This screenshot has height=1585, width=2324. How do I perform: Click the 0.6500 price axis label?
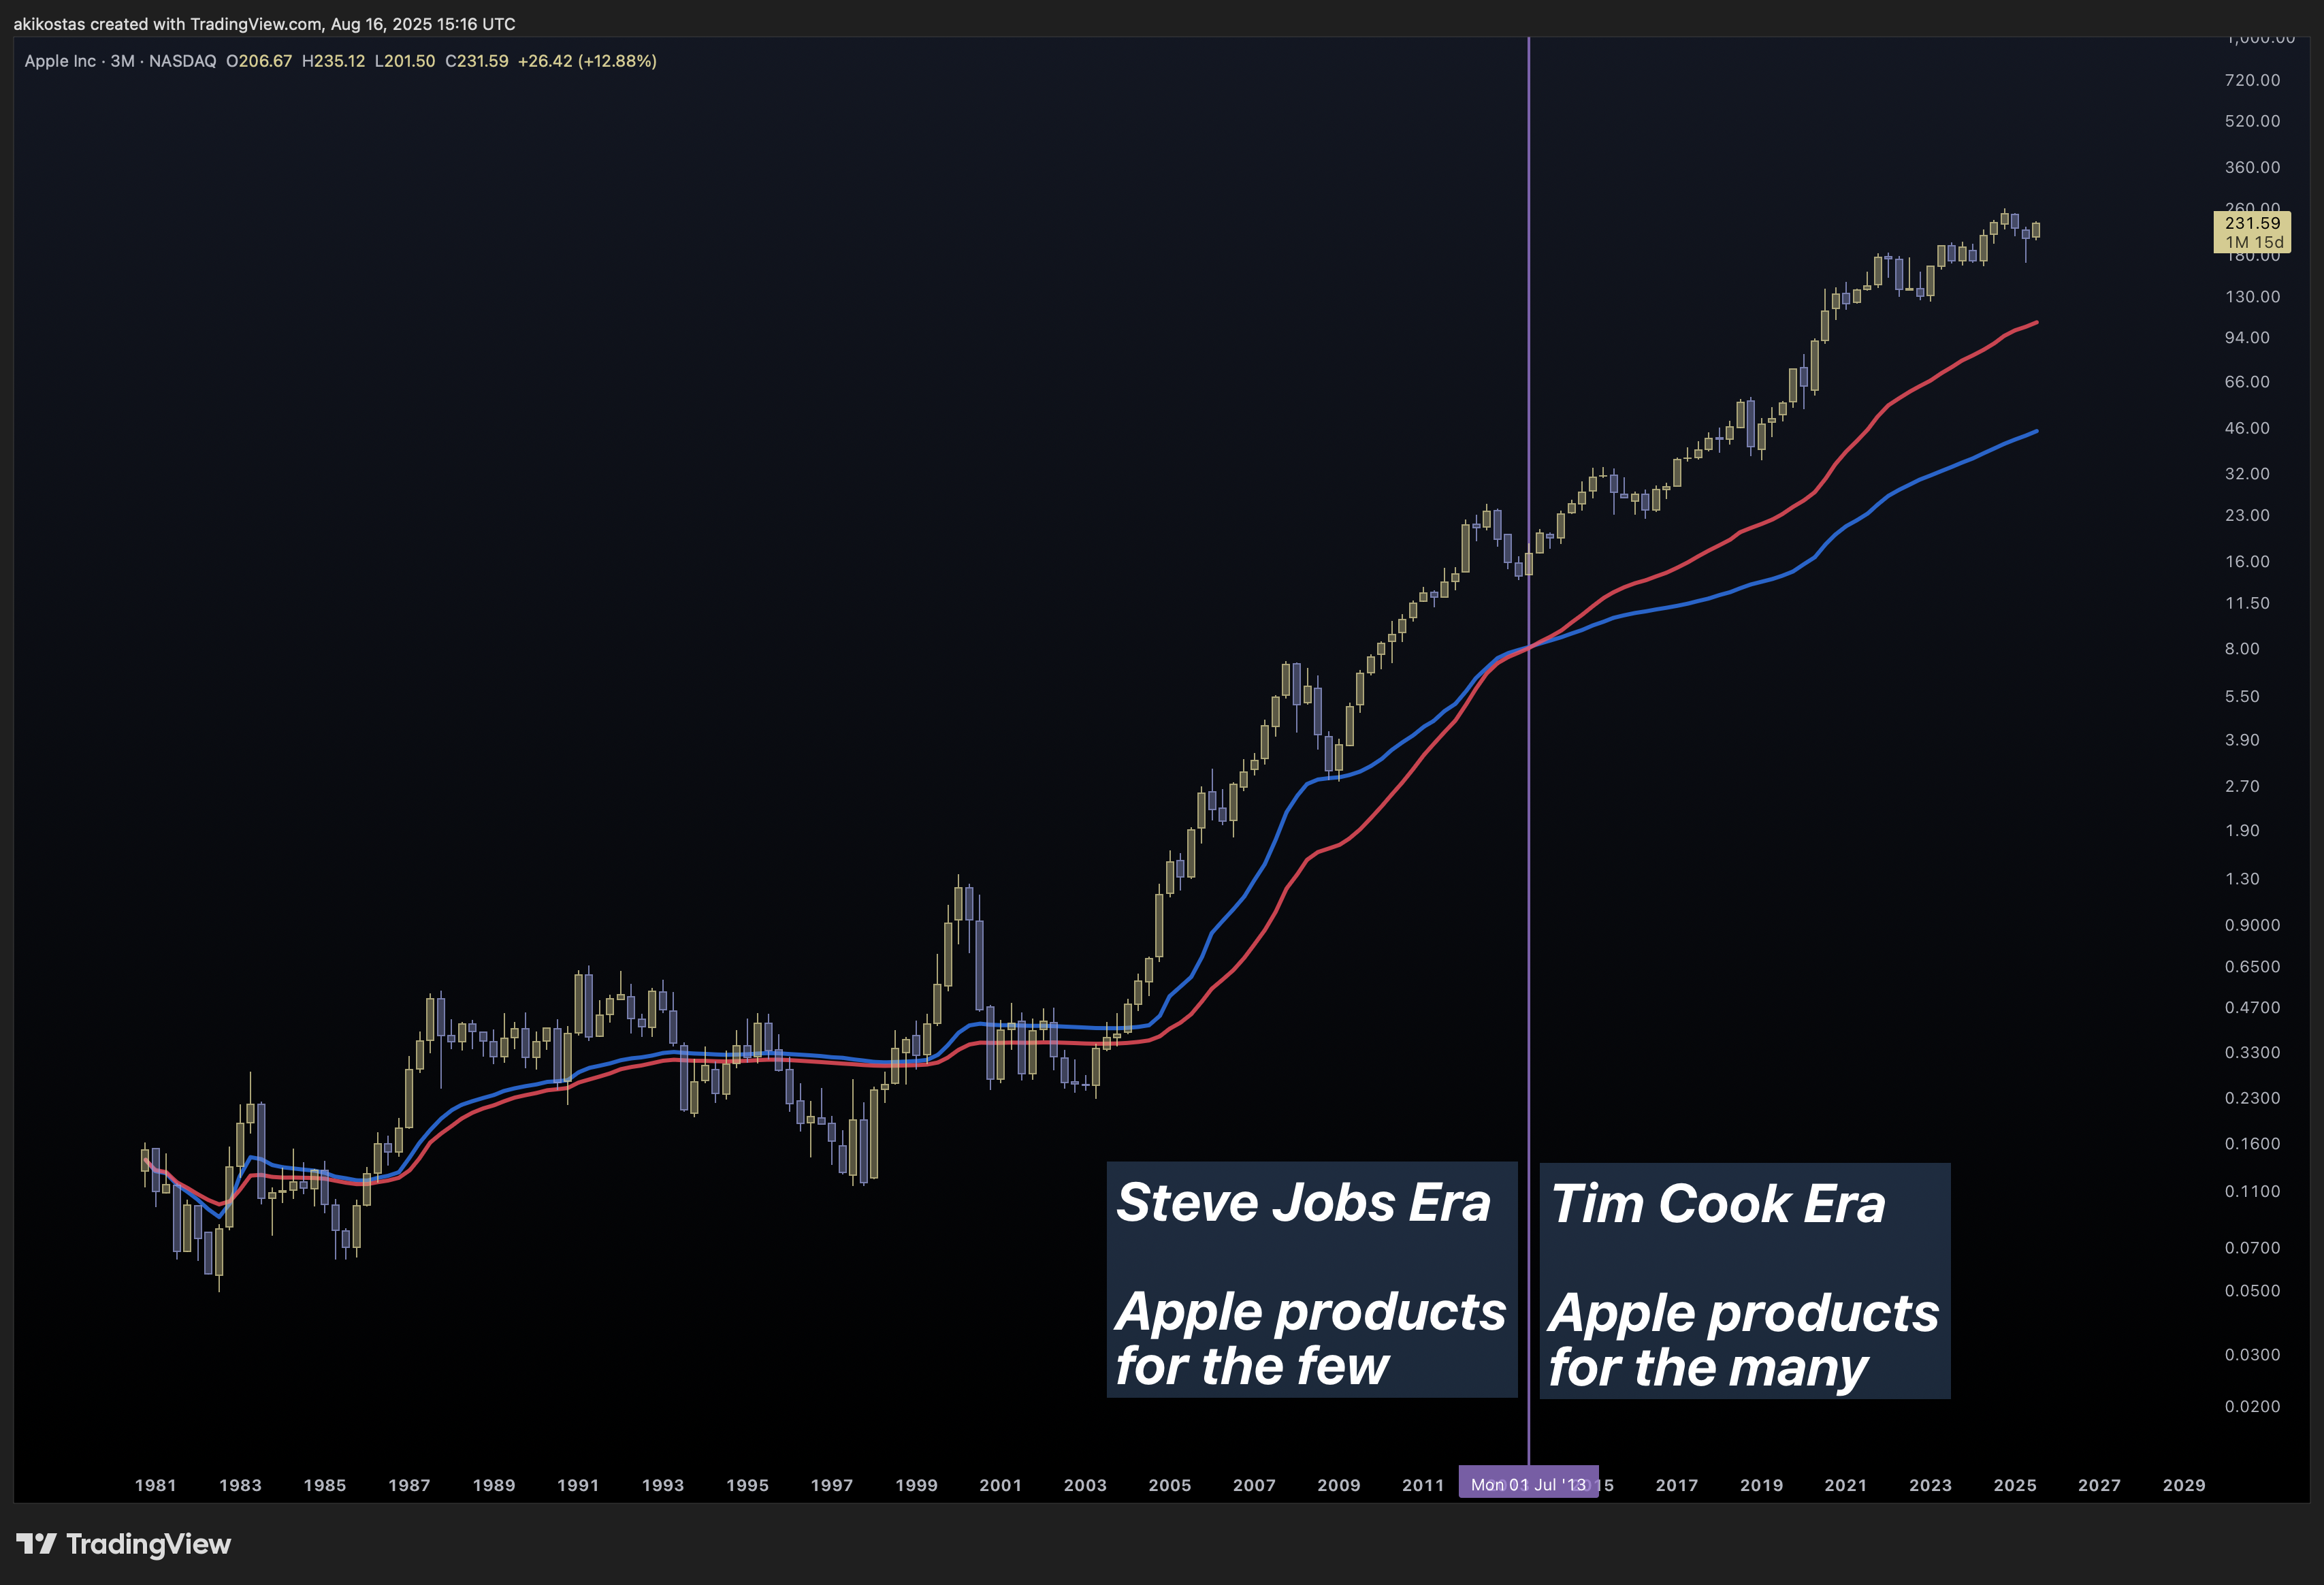click(2252, 967)
